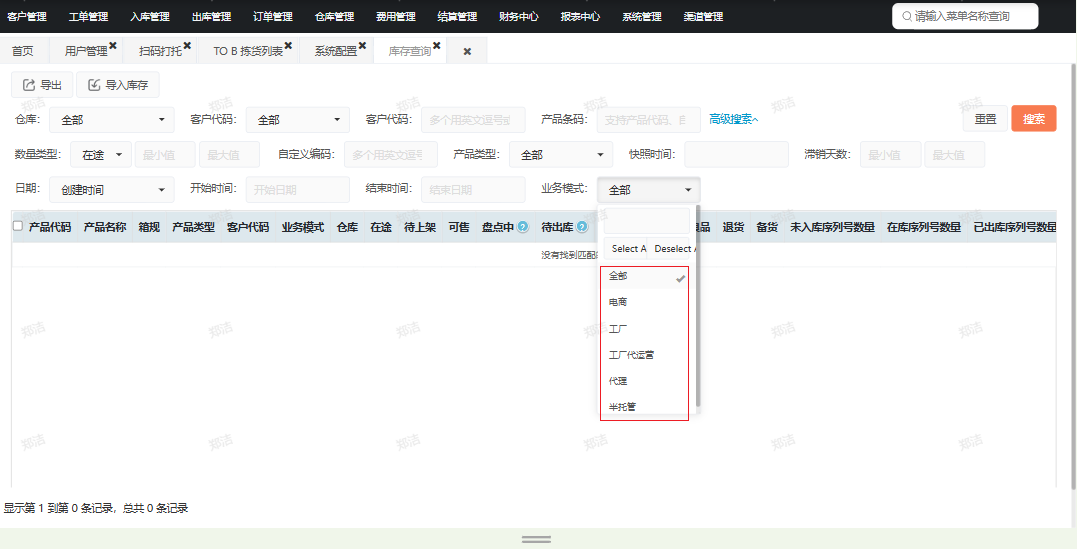
Task: Close the 系统配置 tab
Action: (362, 45)
